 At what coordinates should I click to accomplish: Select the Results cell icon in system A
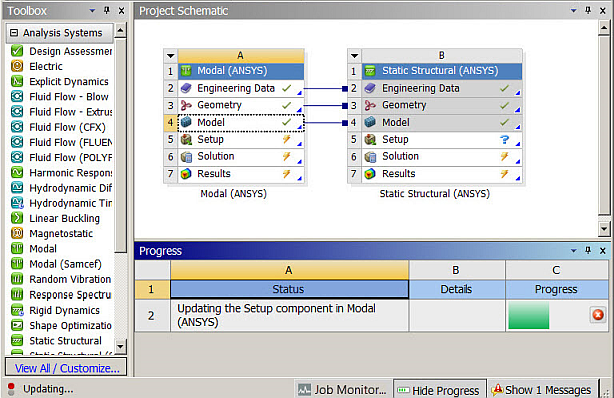[x=186, y=174]
